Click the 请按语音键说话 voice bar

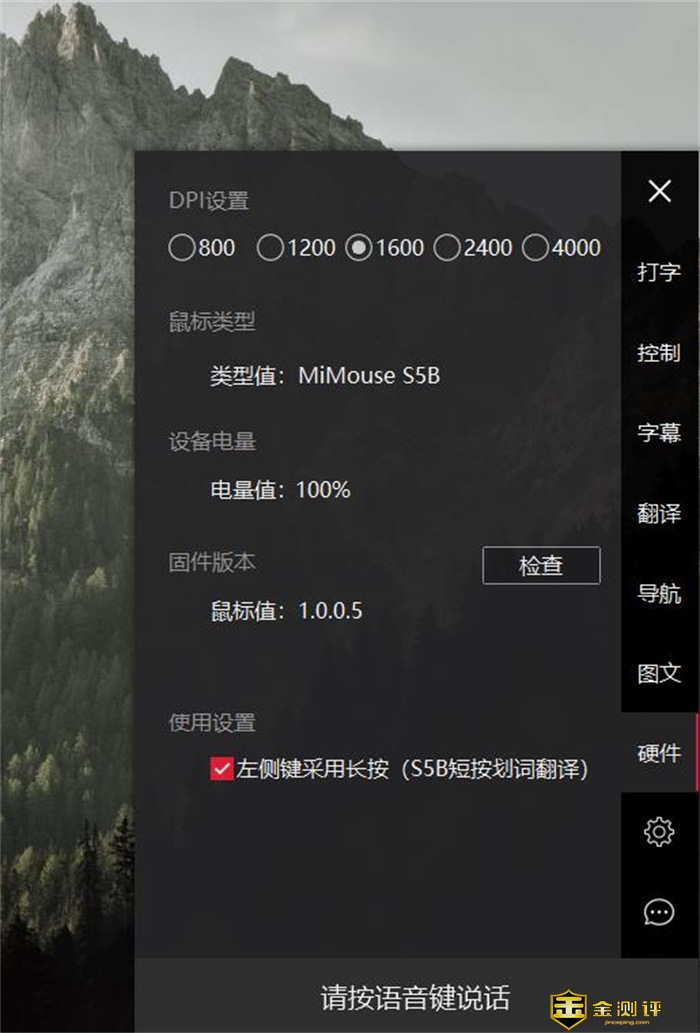[416, 997]
